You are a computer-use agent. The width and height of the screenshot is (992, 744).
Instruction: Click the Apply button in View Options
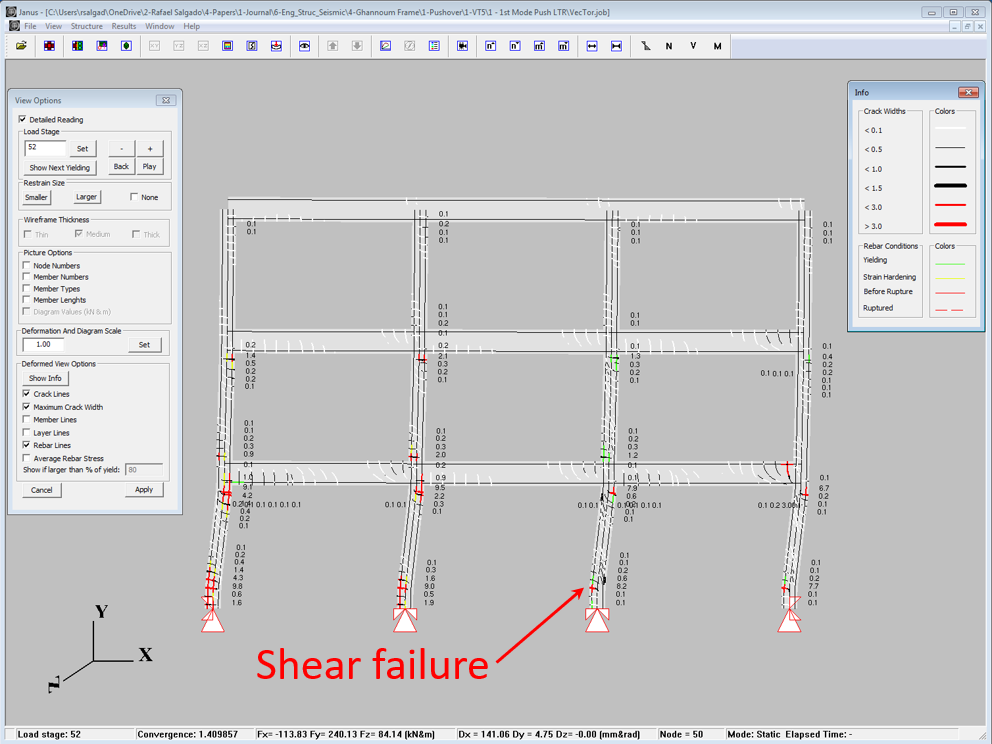(x=144, y=490)
